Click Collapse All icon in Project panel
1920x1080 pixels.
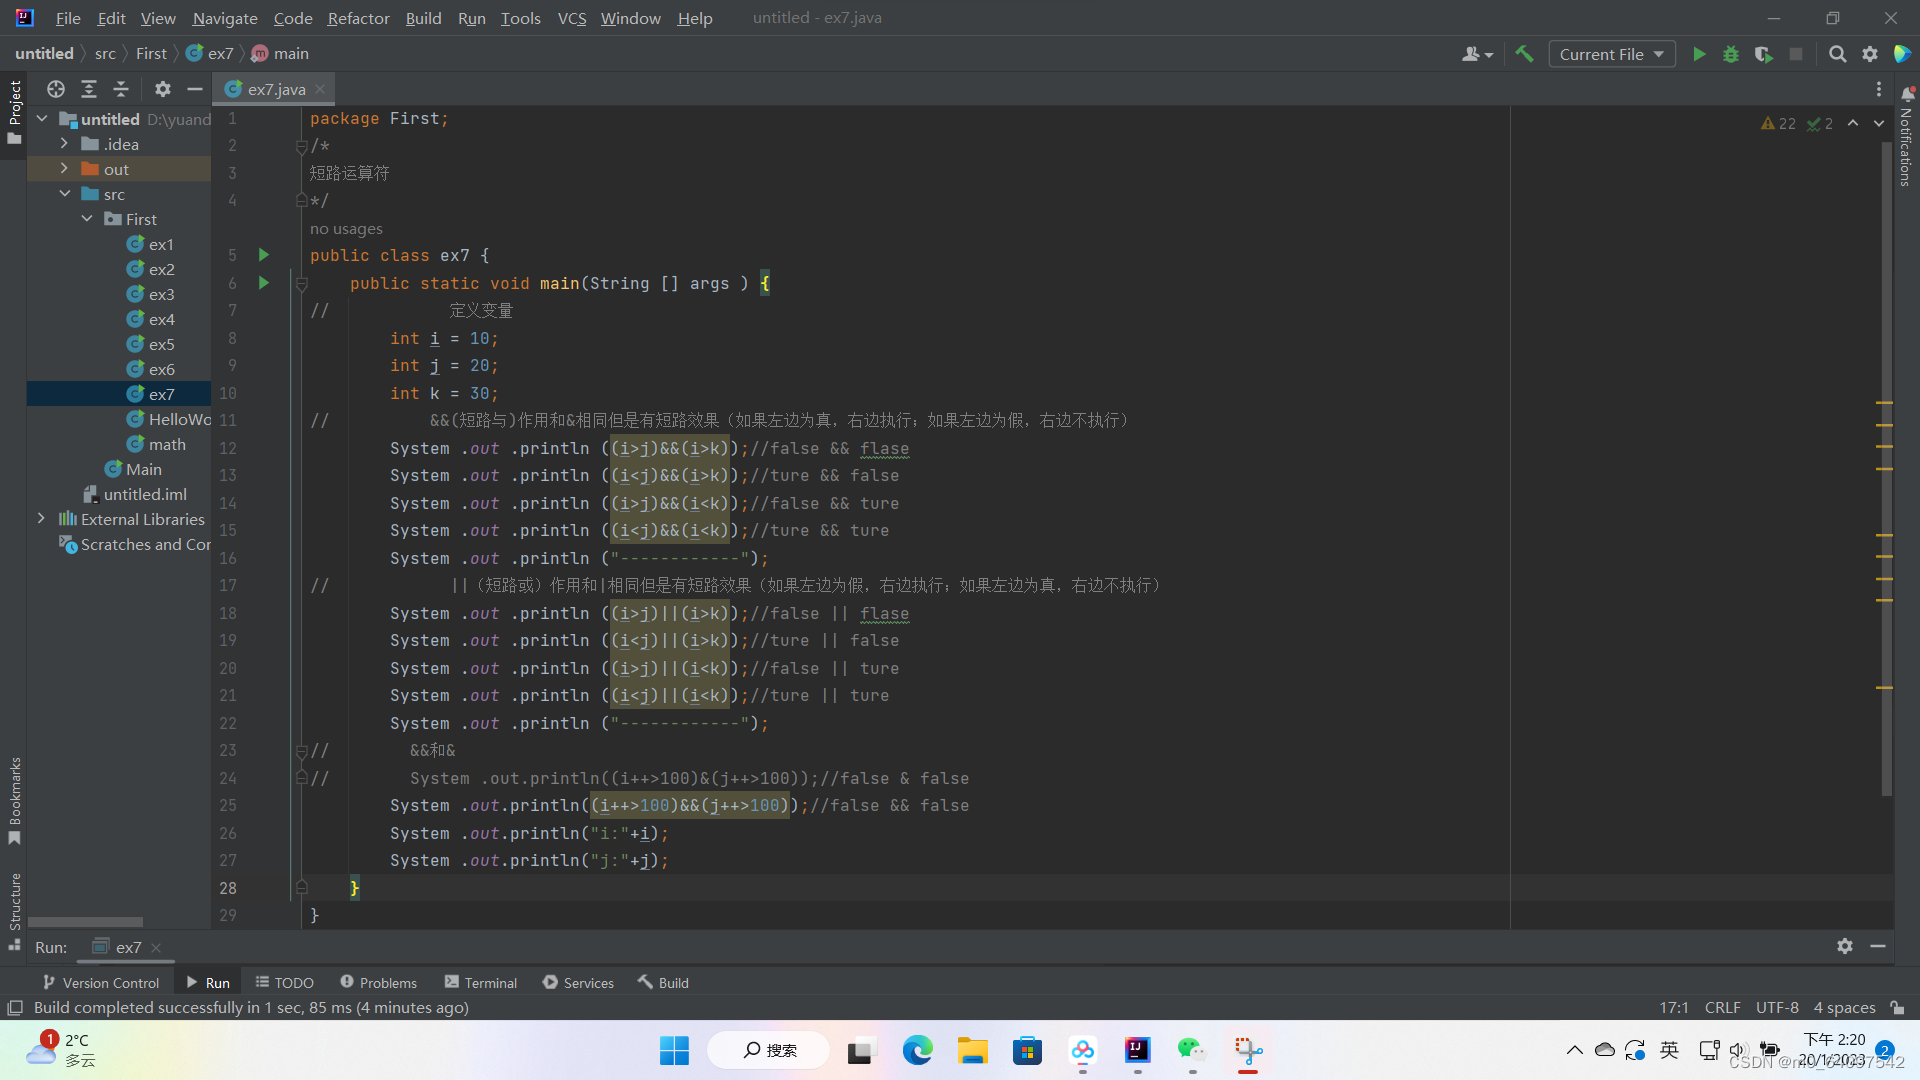(x=121, y=89)
